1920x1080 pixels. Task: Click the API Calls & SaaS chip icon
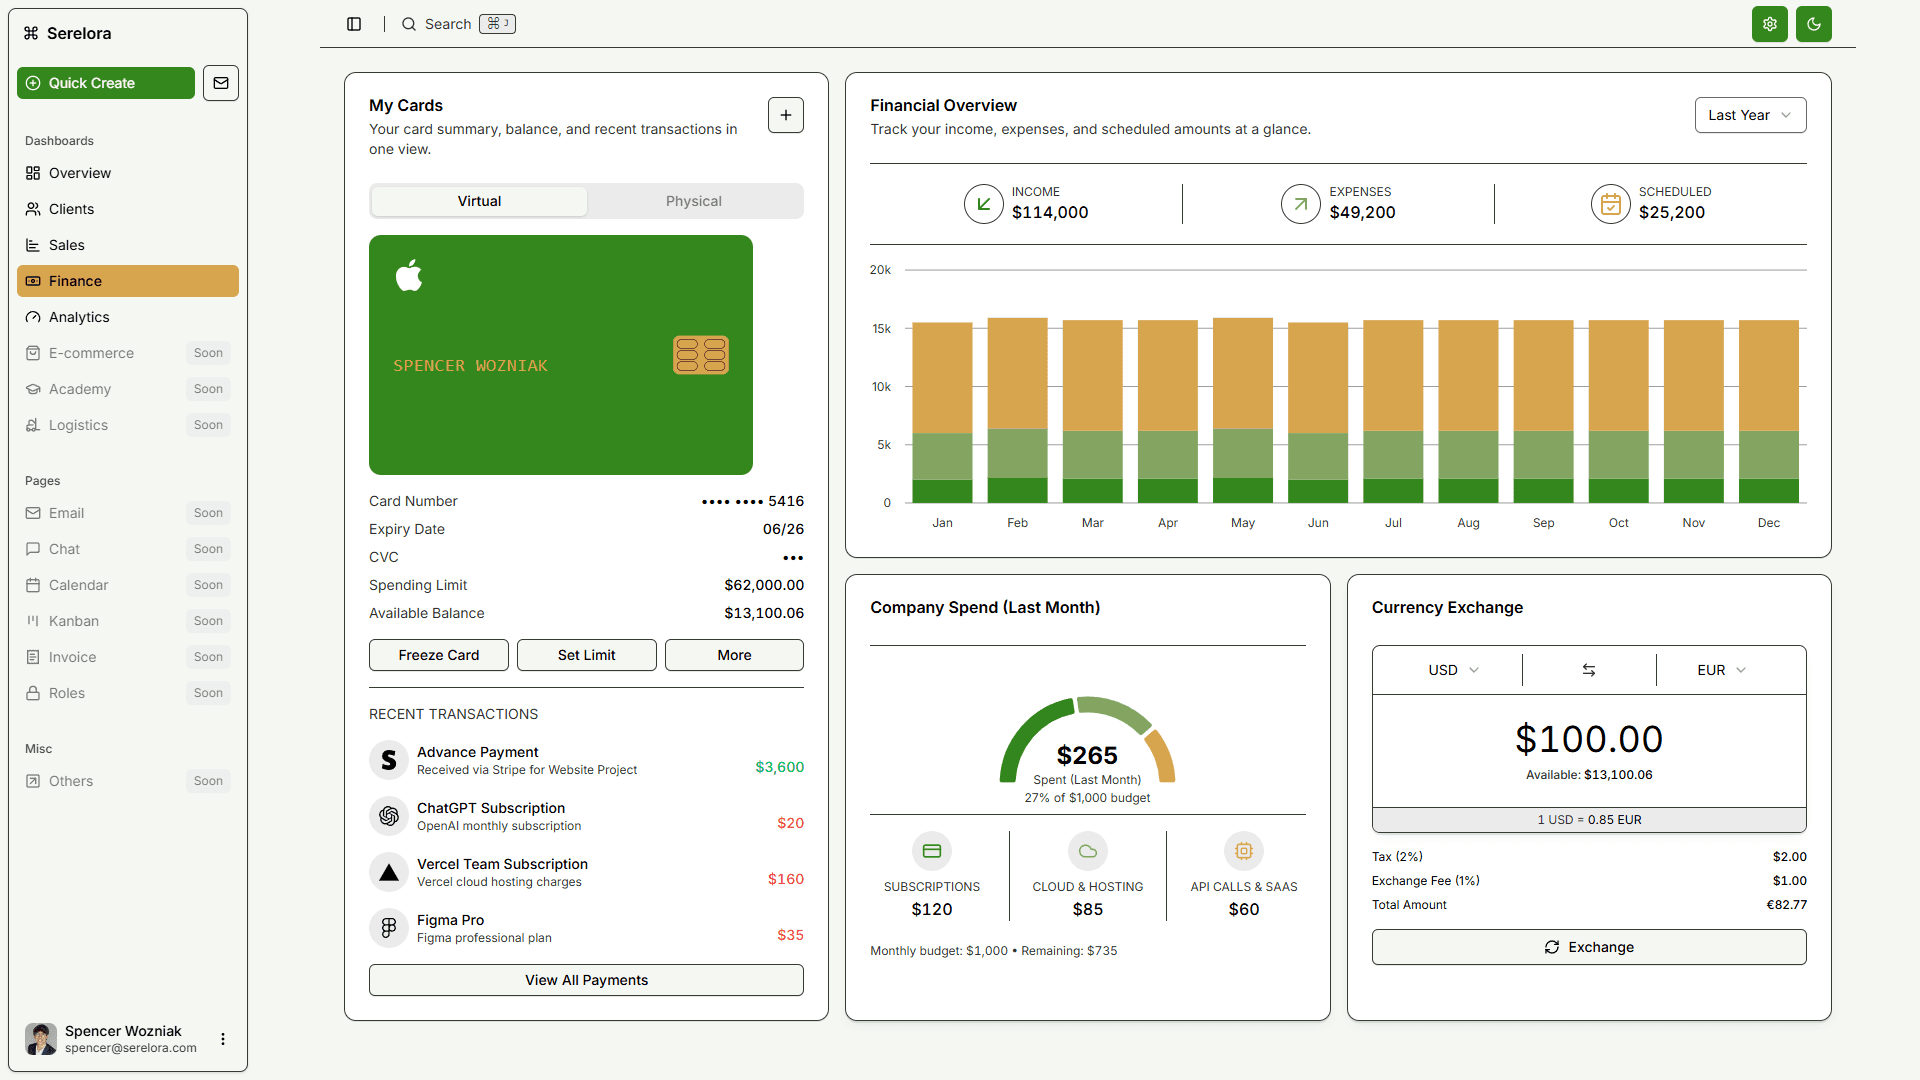pos(1244,851)
